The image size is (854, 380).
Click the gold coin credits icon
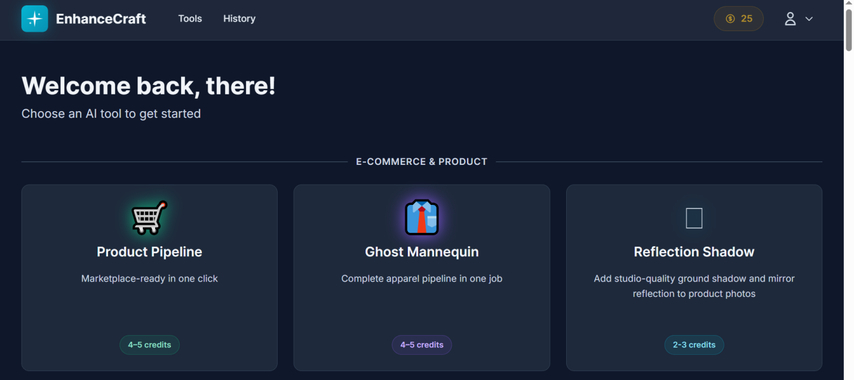(x=730, y=19)
